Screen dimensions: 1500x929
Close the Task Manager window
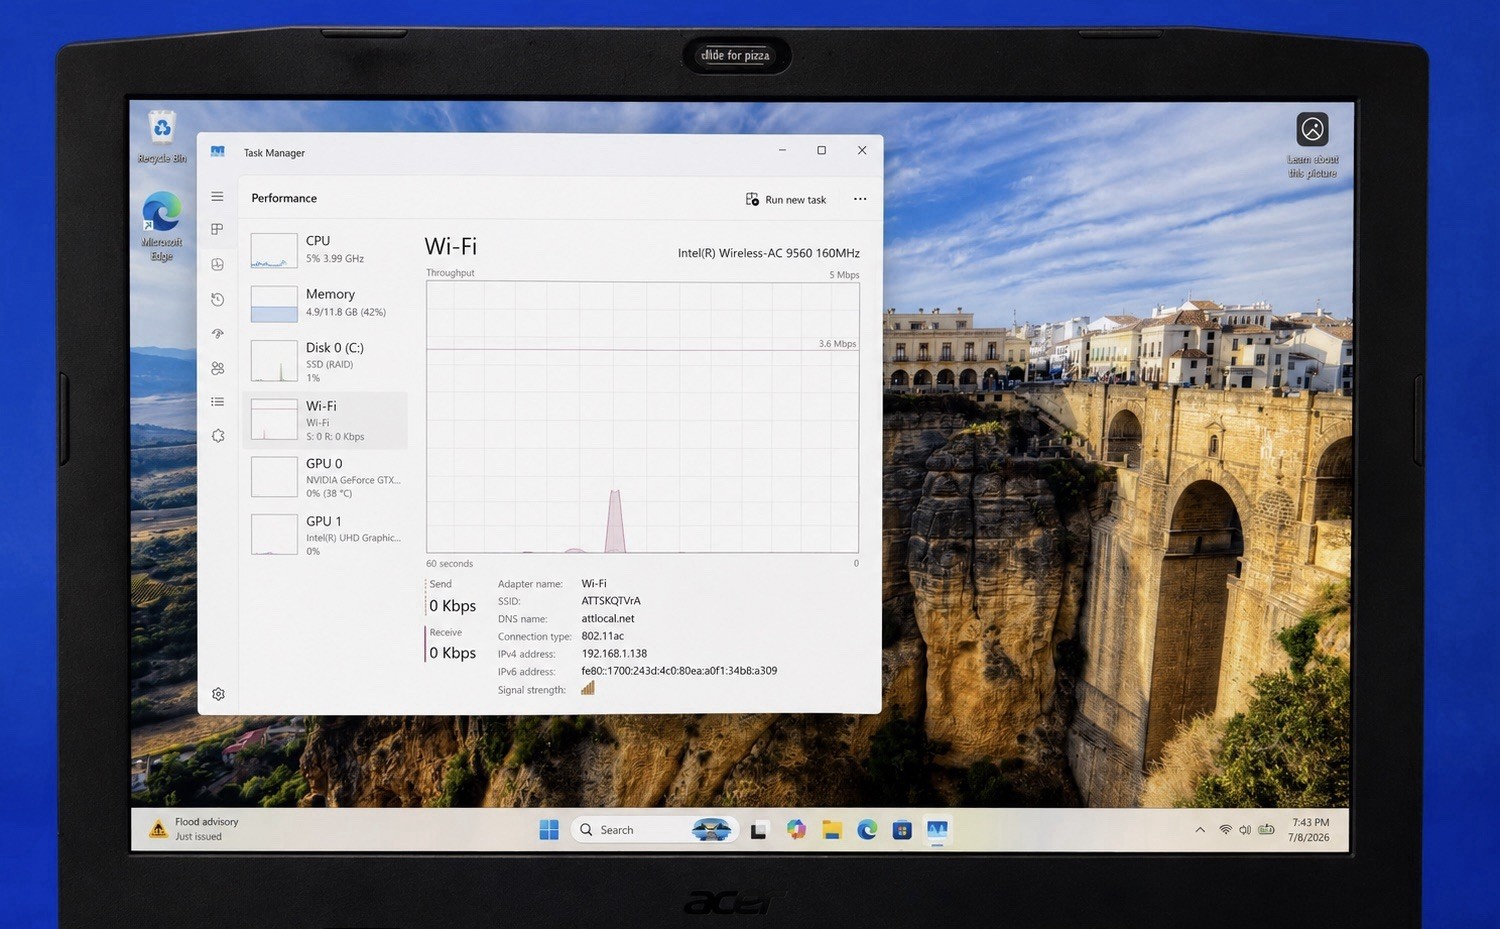862,150
